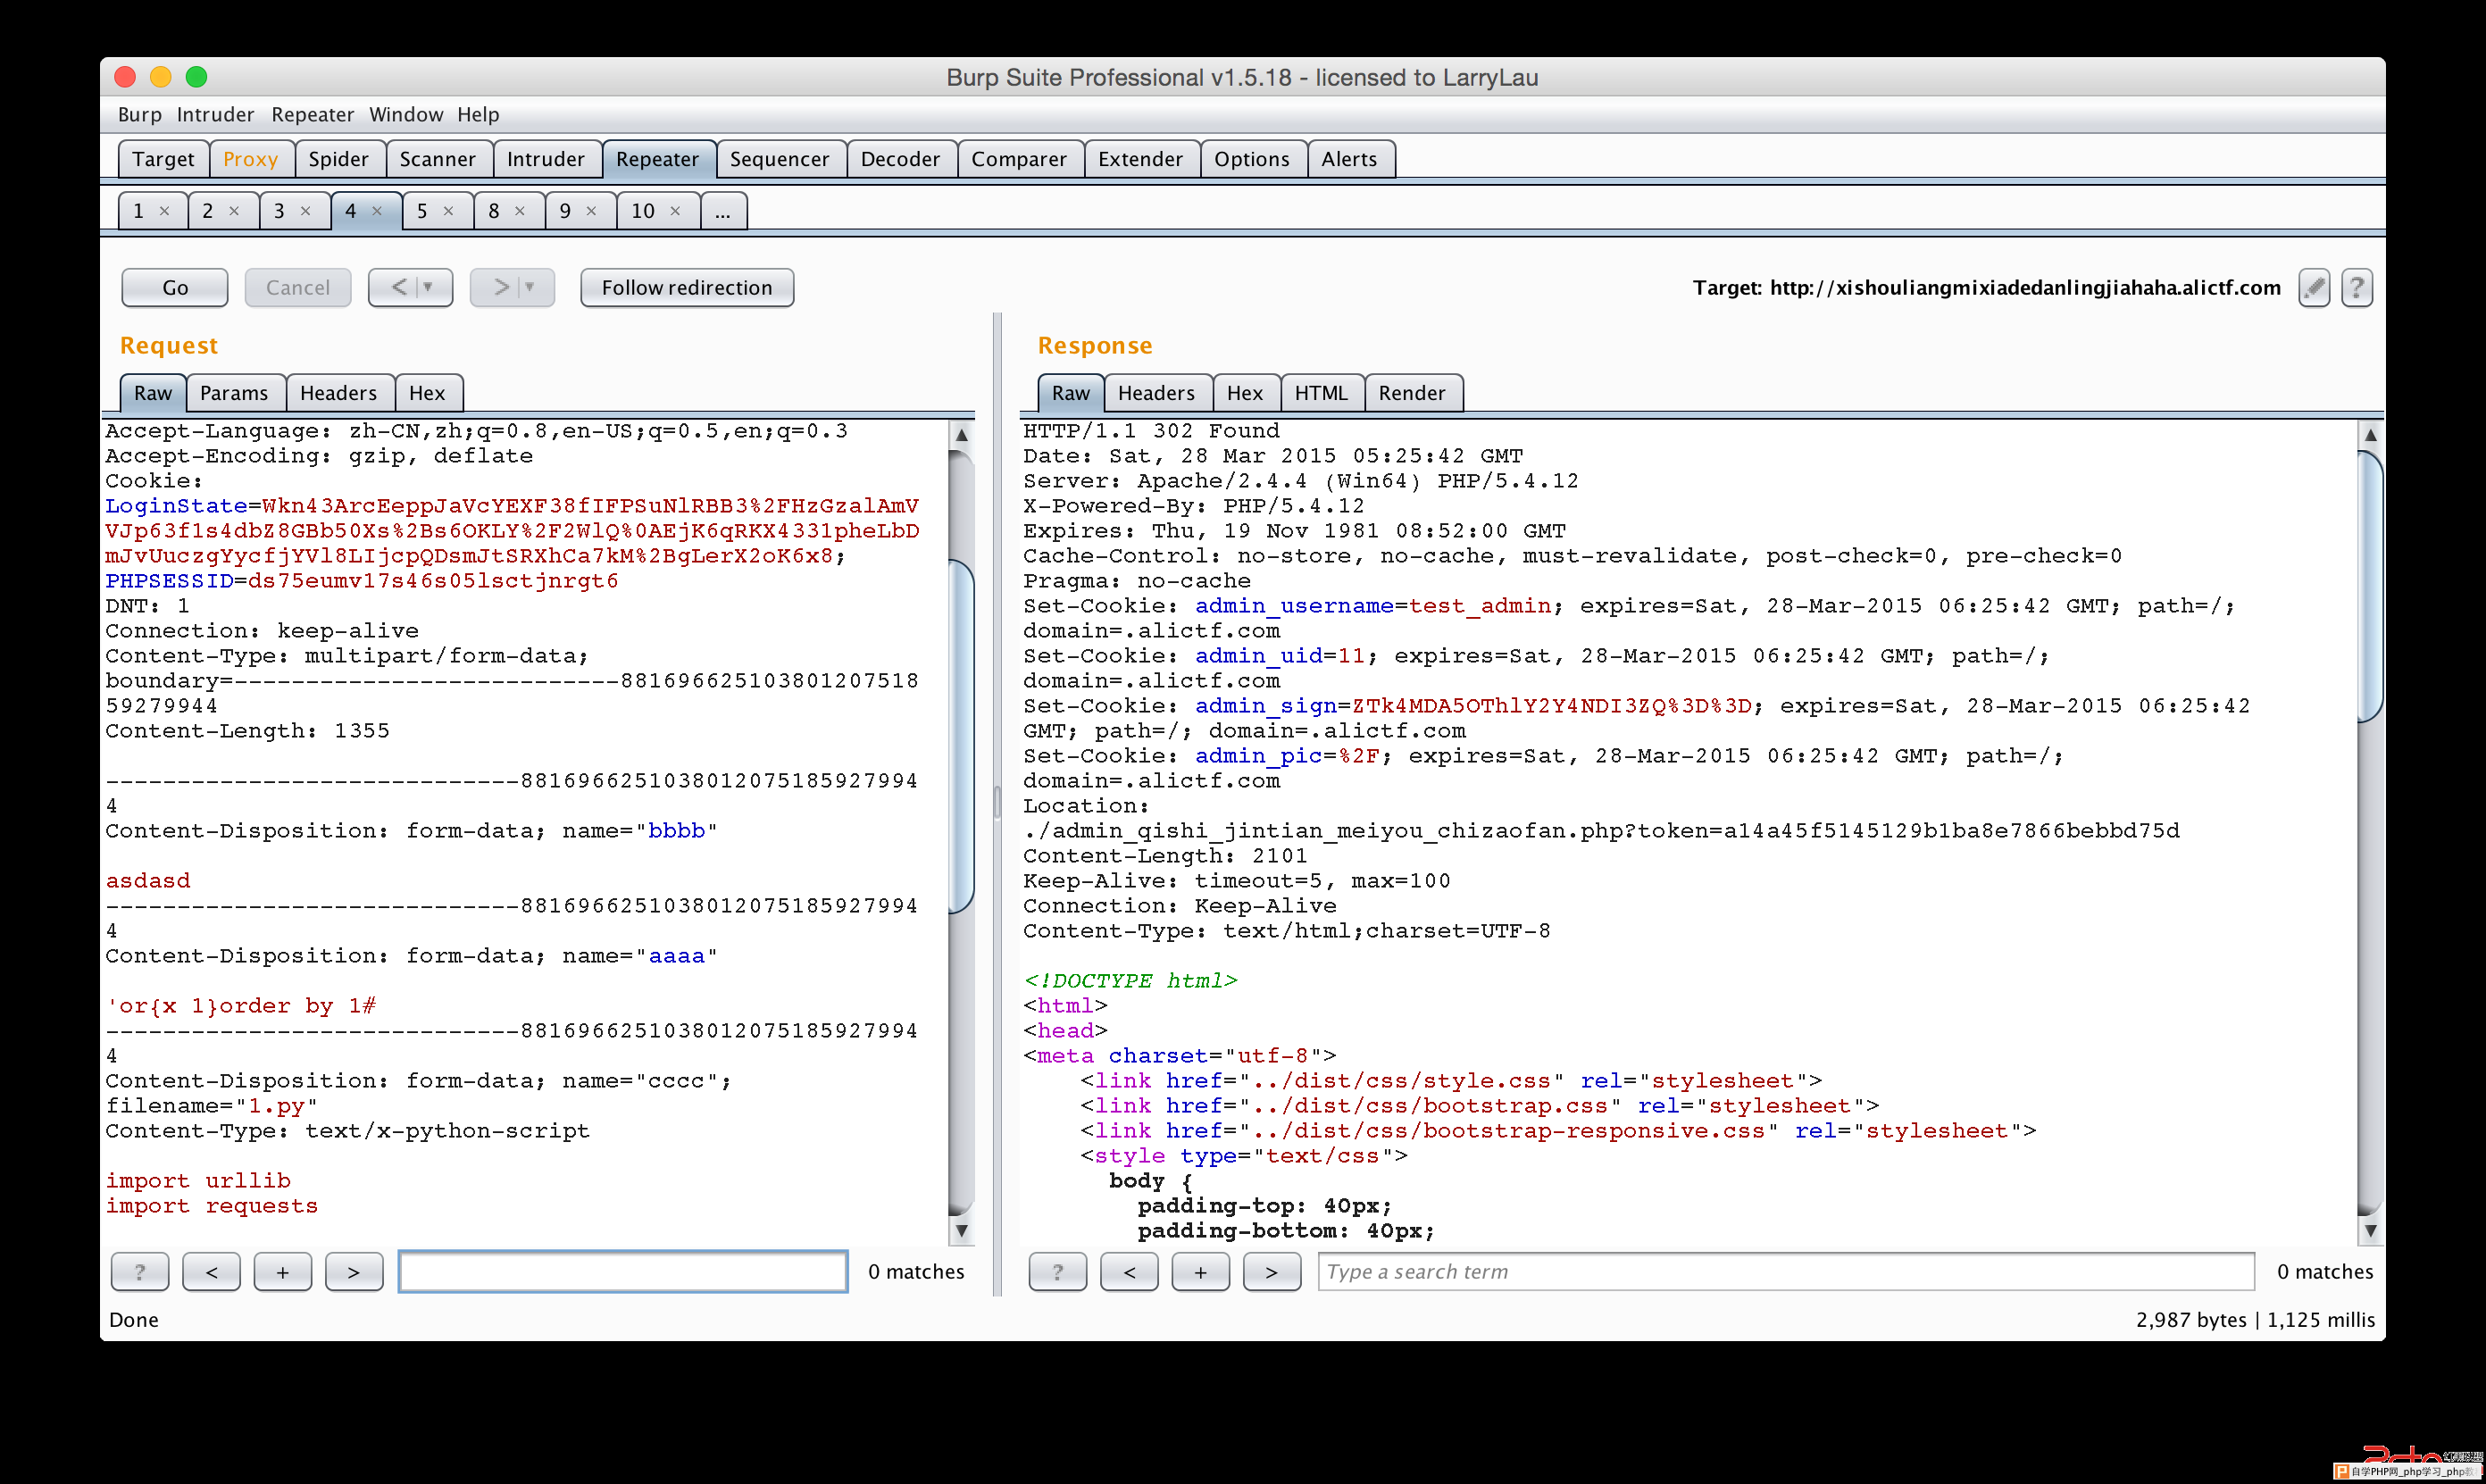The image size is (2486, 1484).
Task: Switch to the Spider tool tab
Action: coord(339,159)
